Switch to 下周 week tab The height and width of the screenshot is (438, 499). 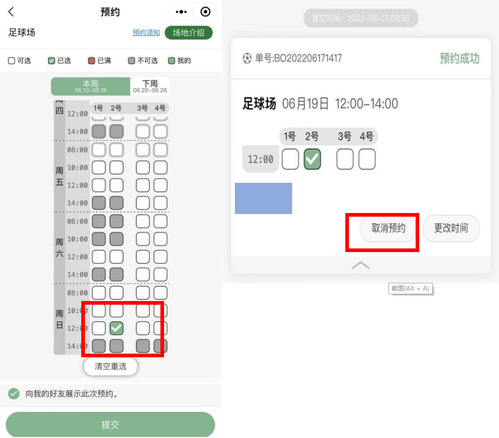coord(150,86)
